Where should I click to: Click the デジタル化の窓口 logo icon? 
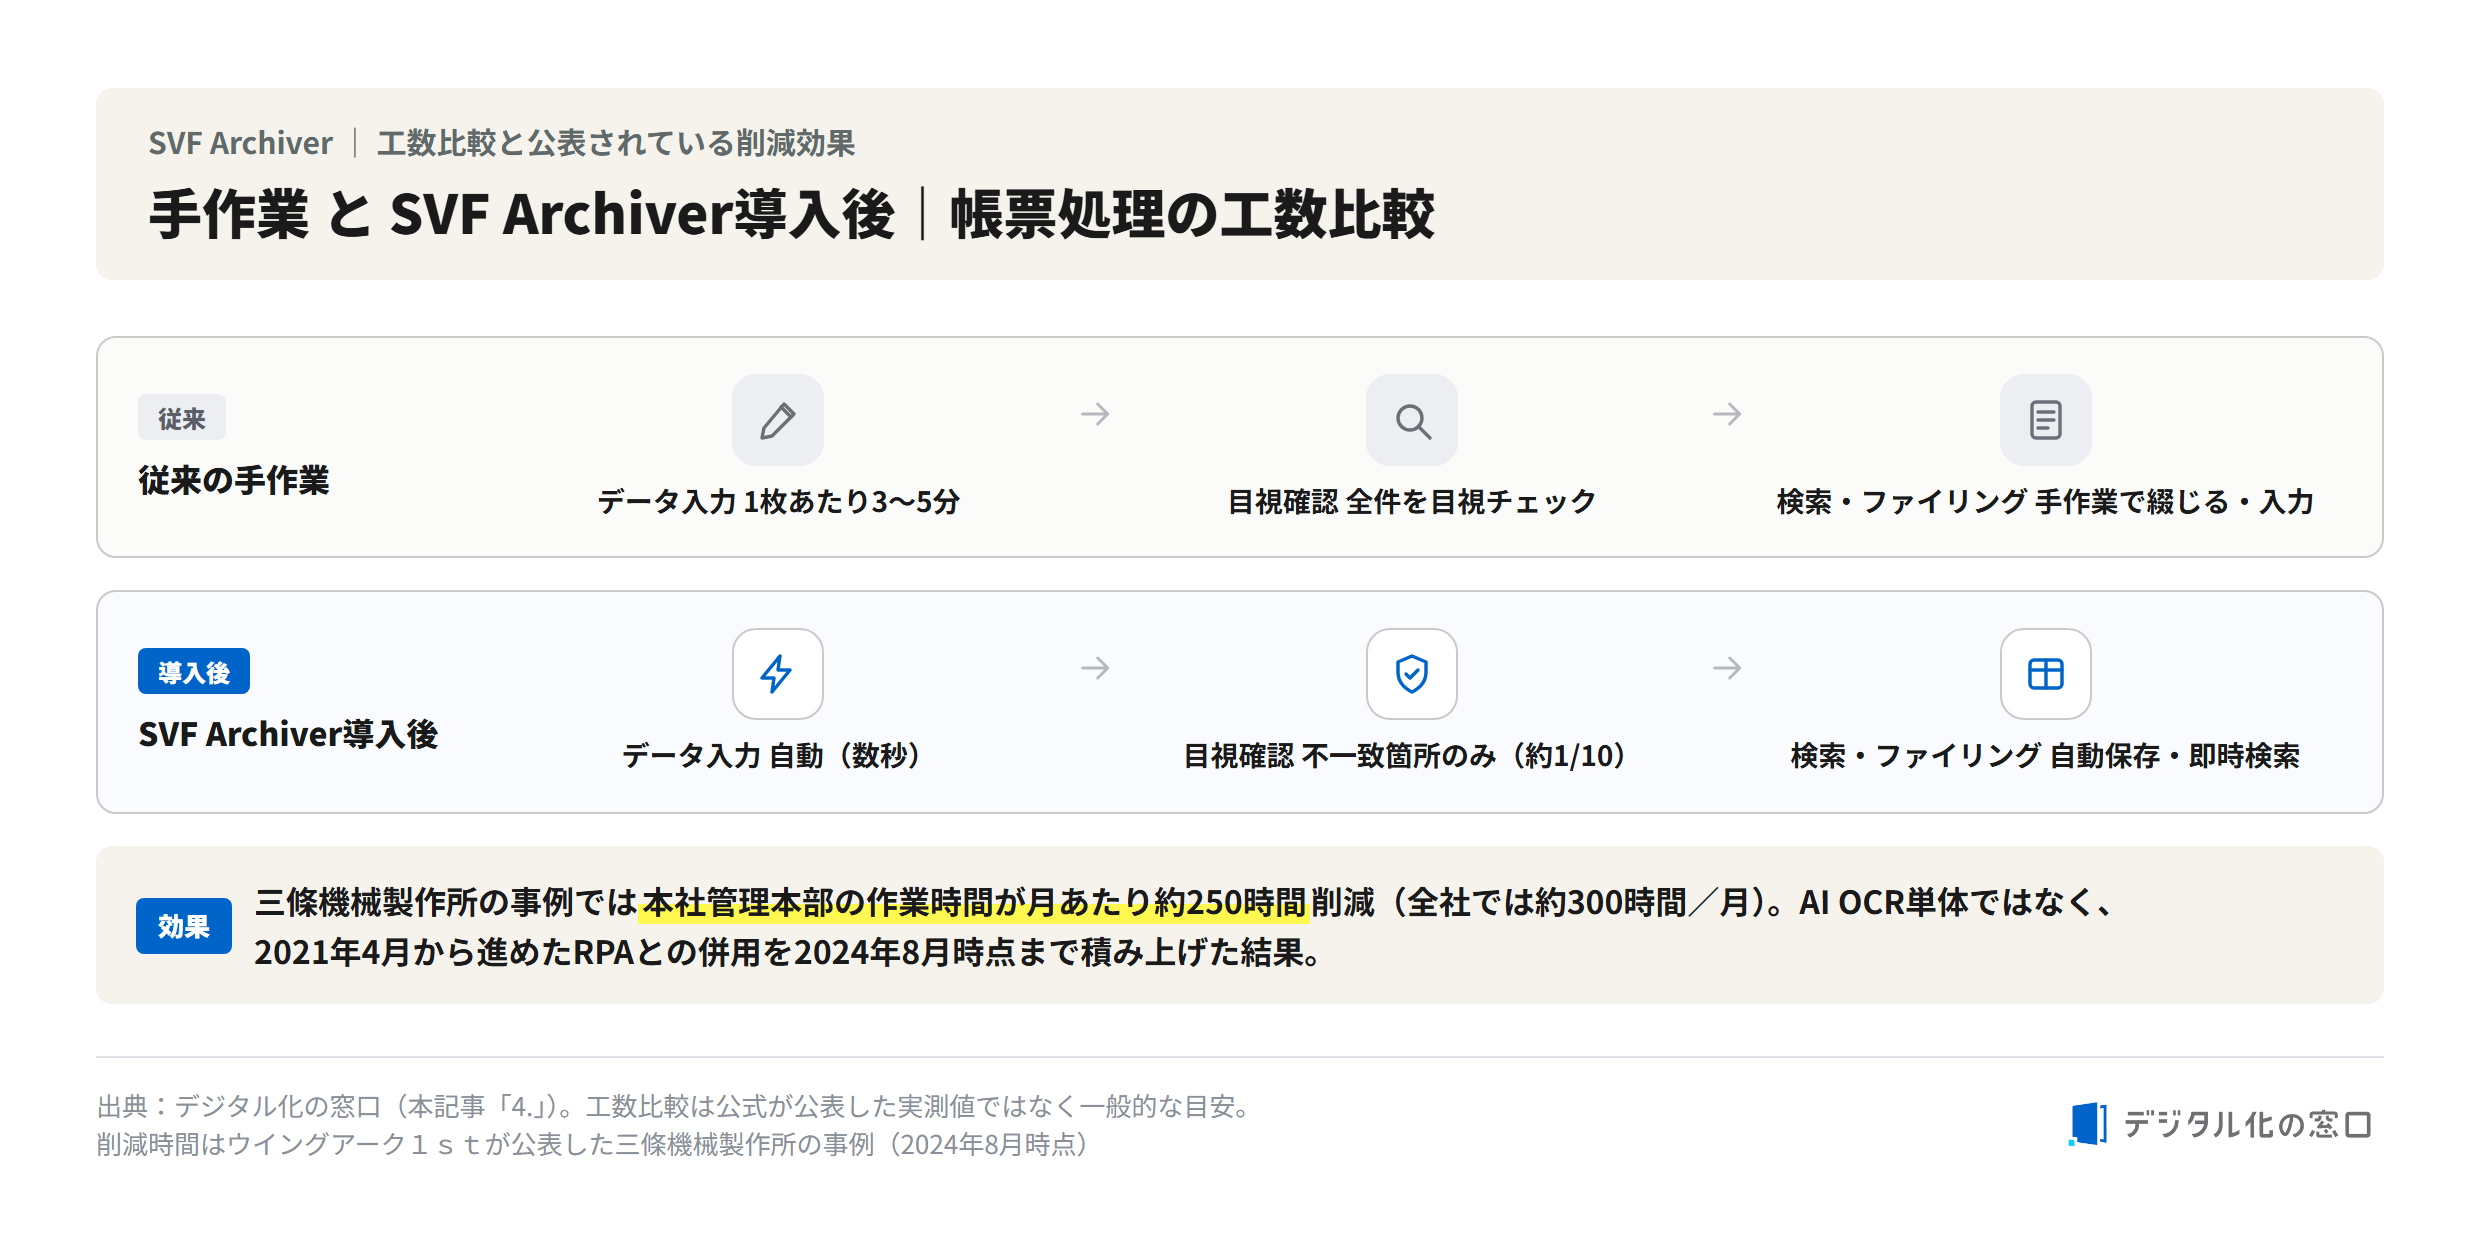pyautogui.click(x=2088, y=1124)
